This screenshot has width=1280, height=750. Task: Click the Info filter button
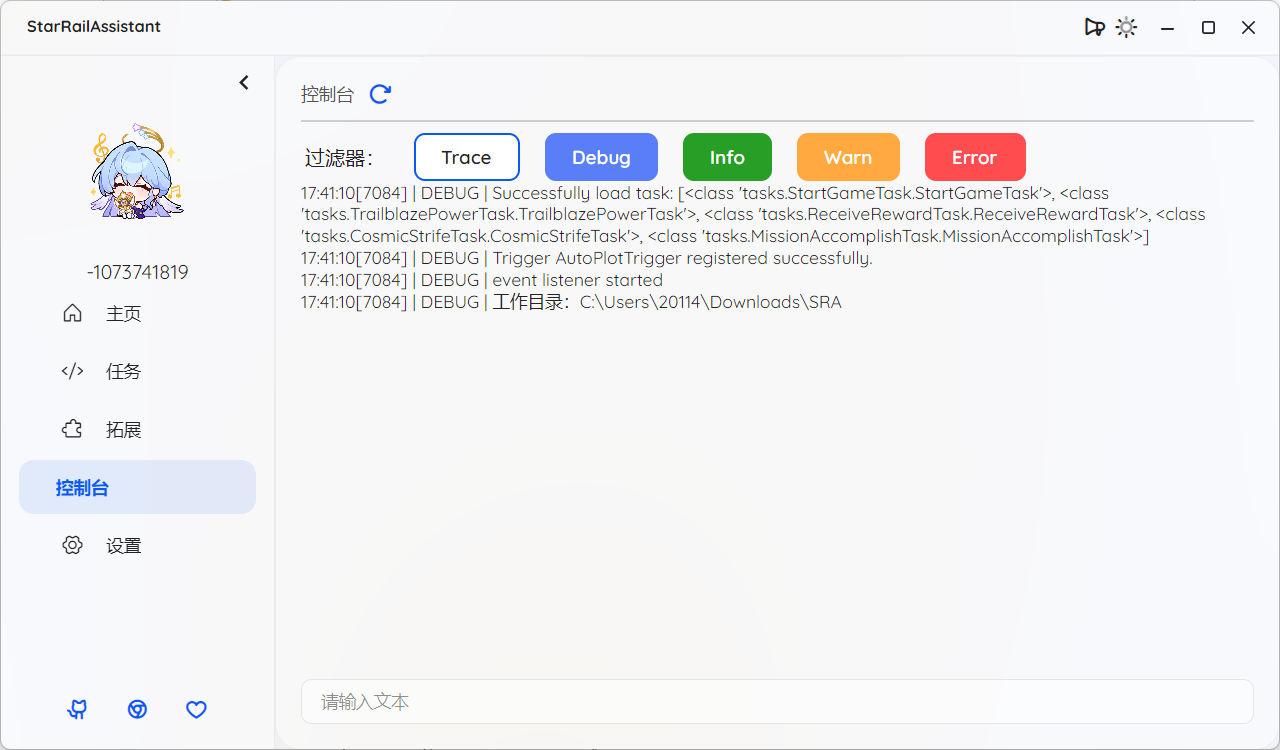pyautogui.click(x=727, y=157)
